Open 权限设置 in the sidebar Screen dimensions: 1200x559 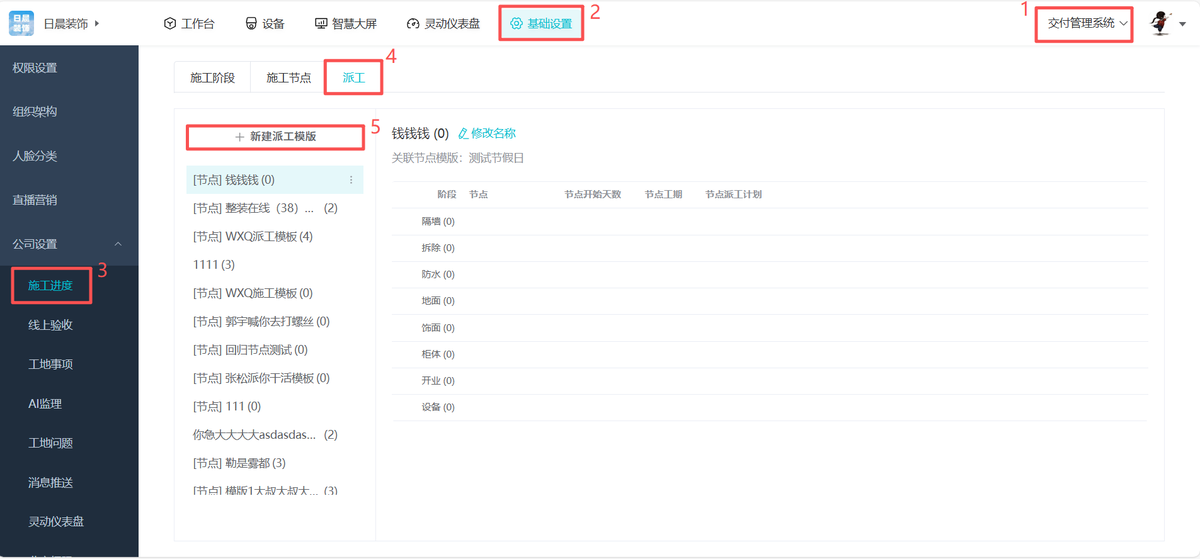pyautogui.click(x=34, y=68)
